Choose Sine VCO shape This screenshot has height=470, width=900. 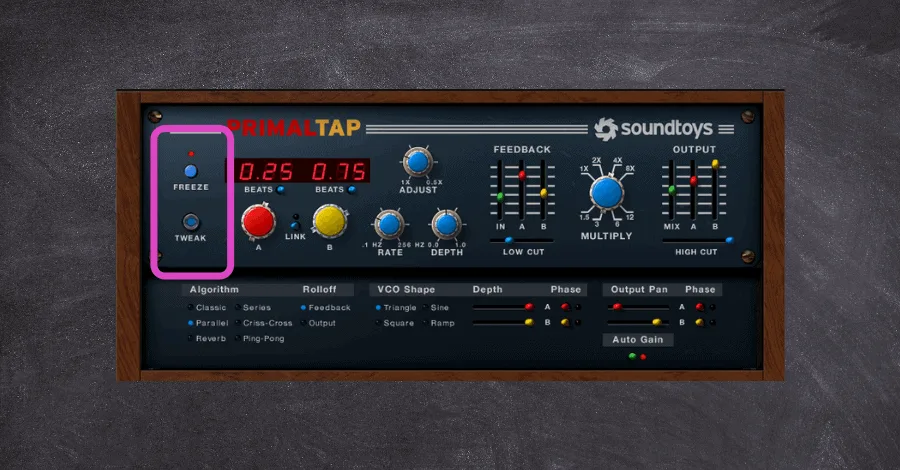click(436, 308)
